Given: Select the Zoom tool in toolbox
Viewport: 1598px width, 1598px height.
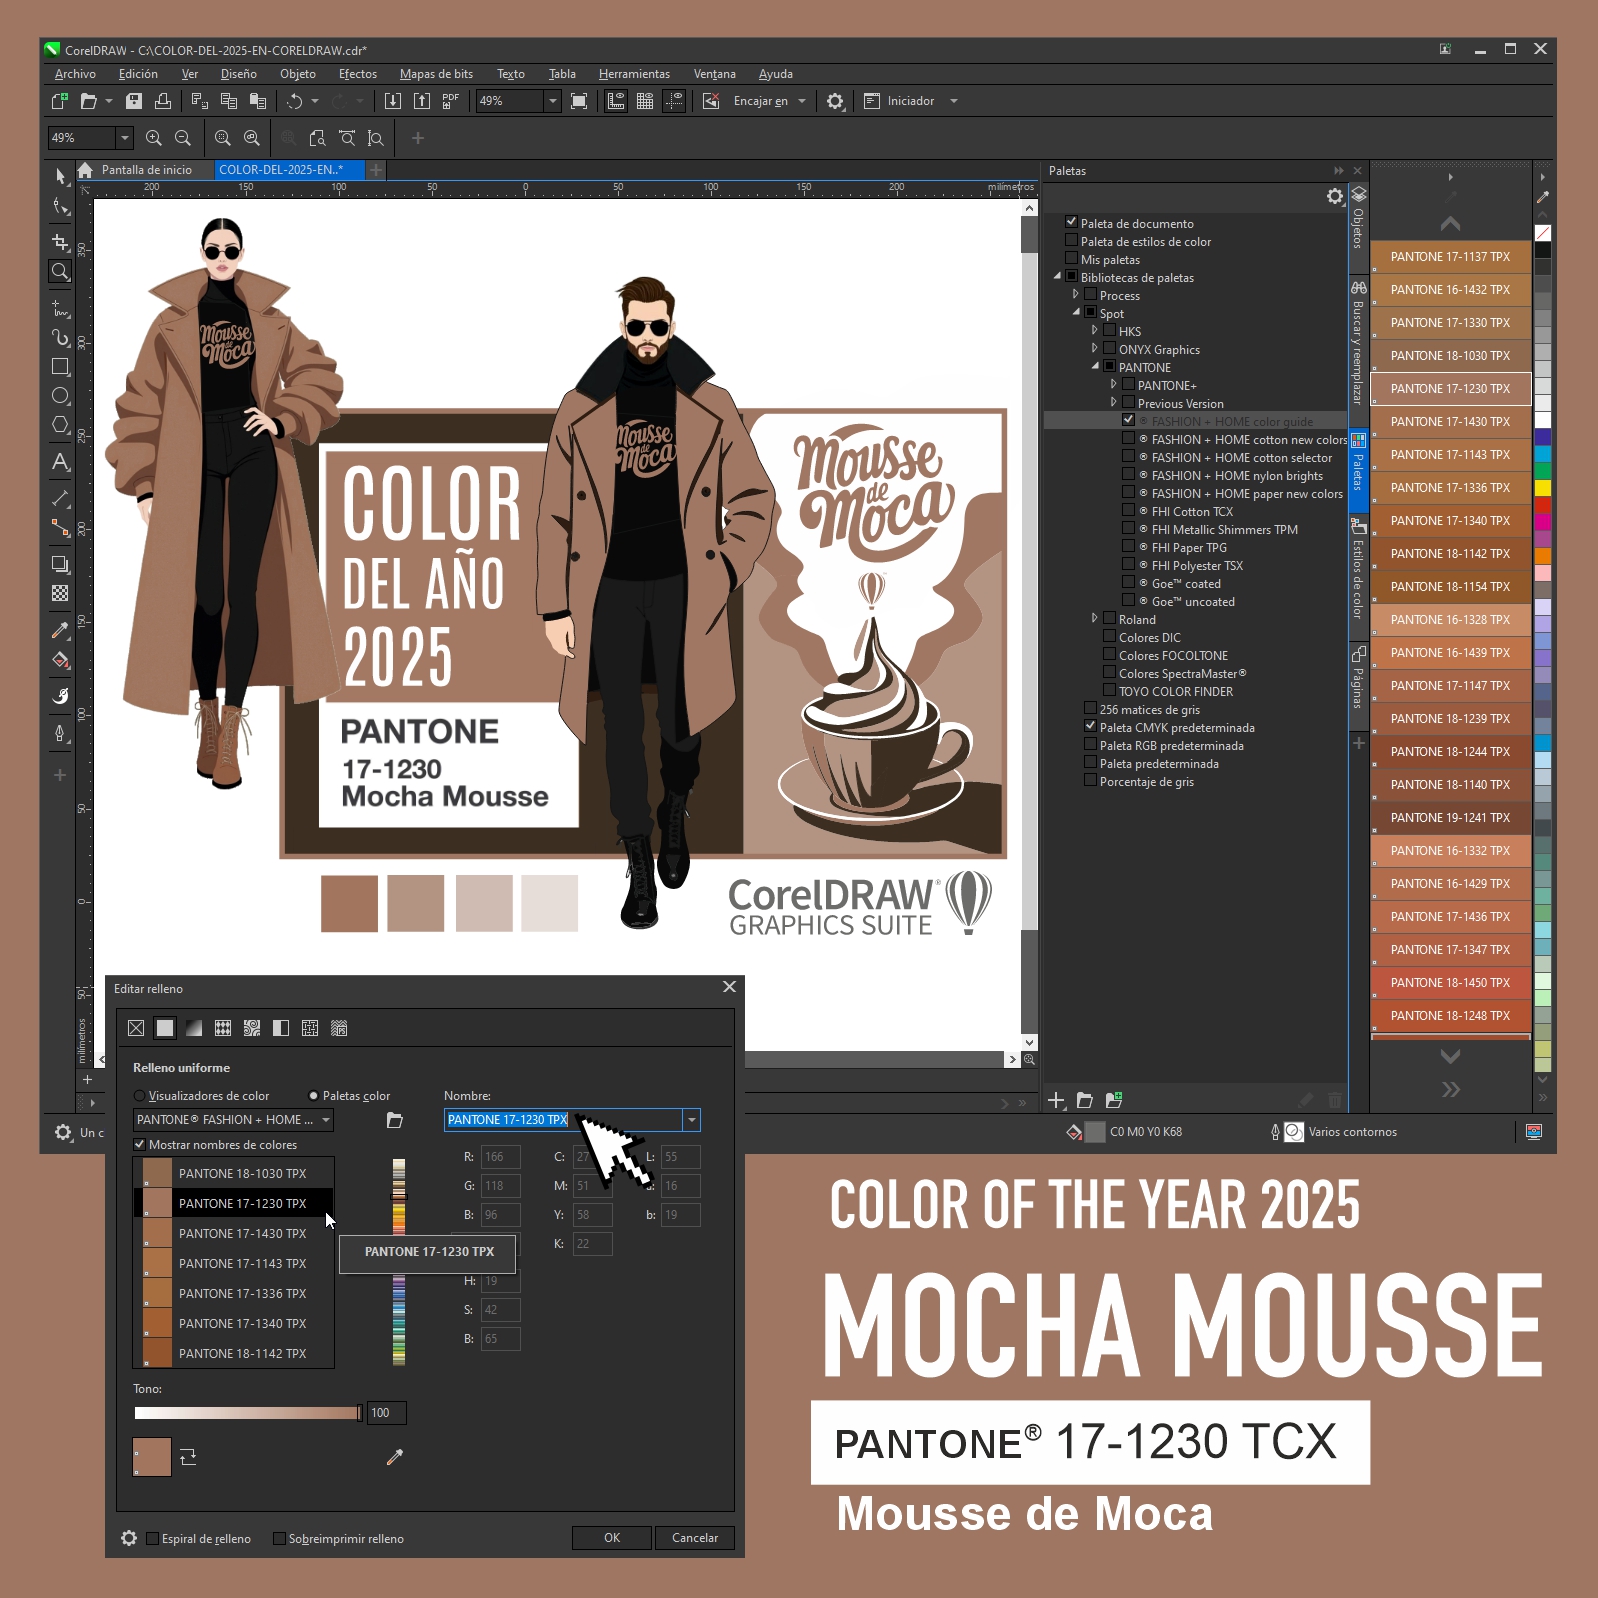Looking at the screenshot, I should [x=60, y=271].
